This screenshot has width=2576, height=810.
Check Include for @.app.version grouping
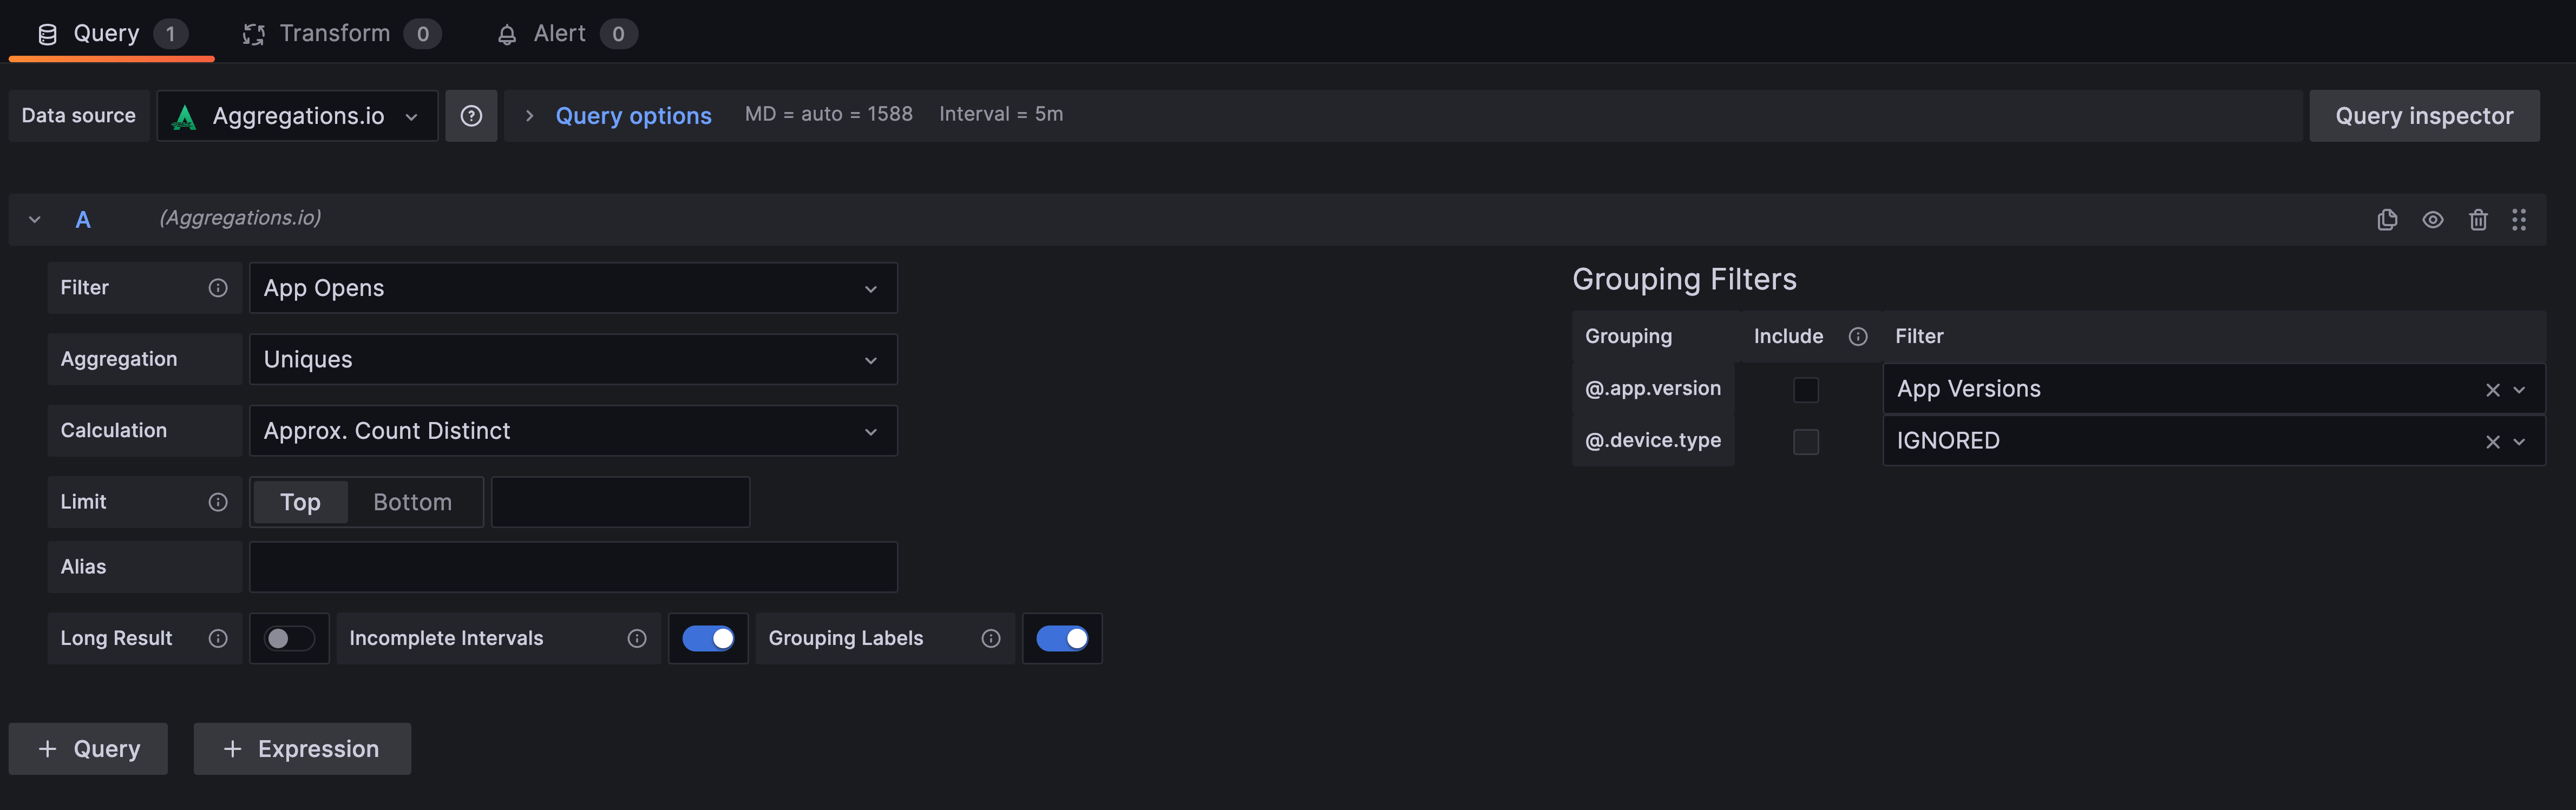(x=1805, y=390)
